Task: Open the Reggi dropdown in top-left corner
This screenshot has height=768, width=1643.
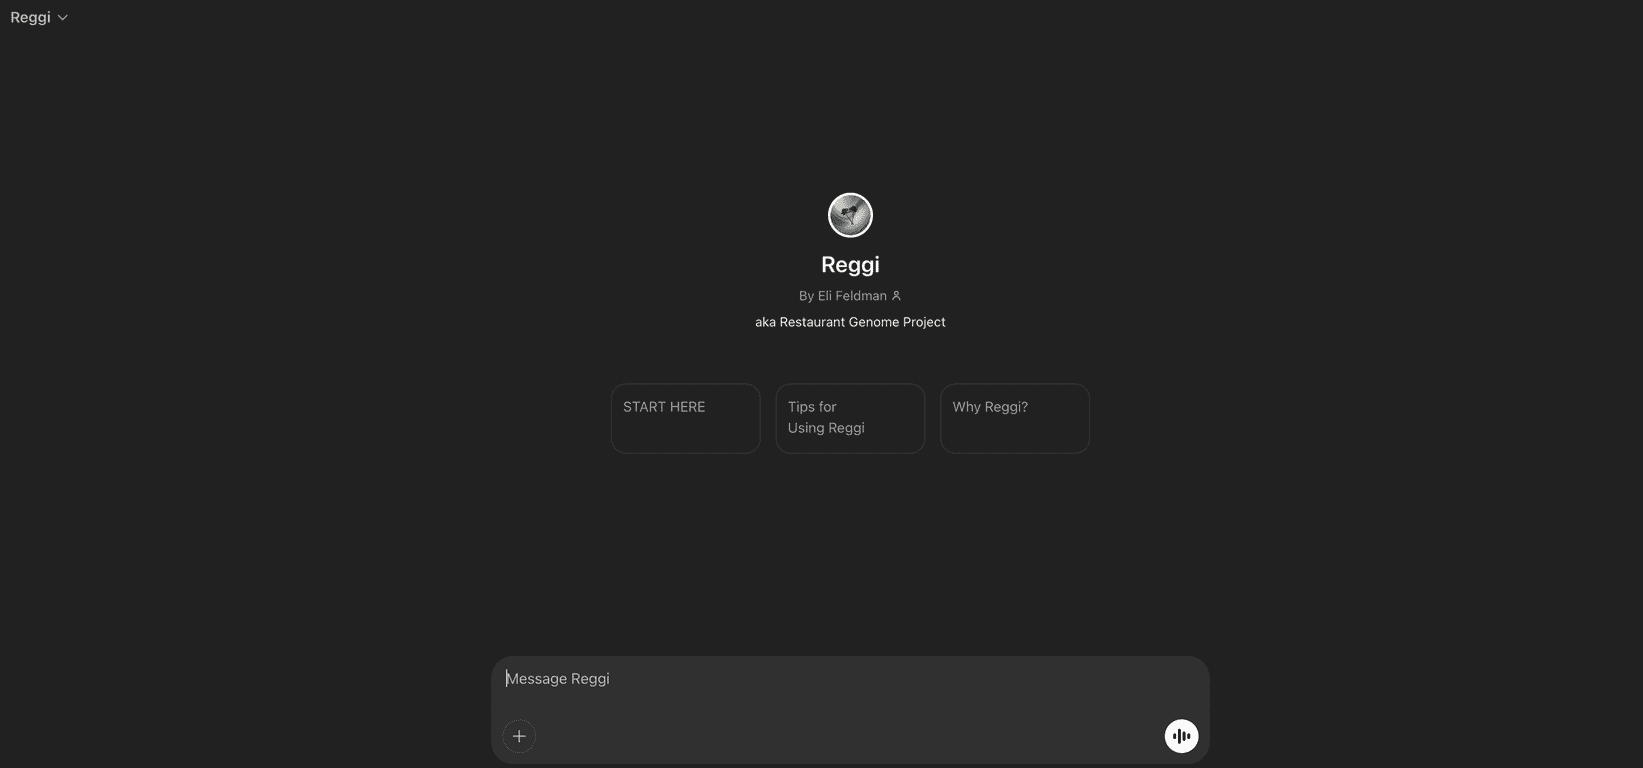Action: coord(39,18)
